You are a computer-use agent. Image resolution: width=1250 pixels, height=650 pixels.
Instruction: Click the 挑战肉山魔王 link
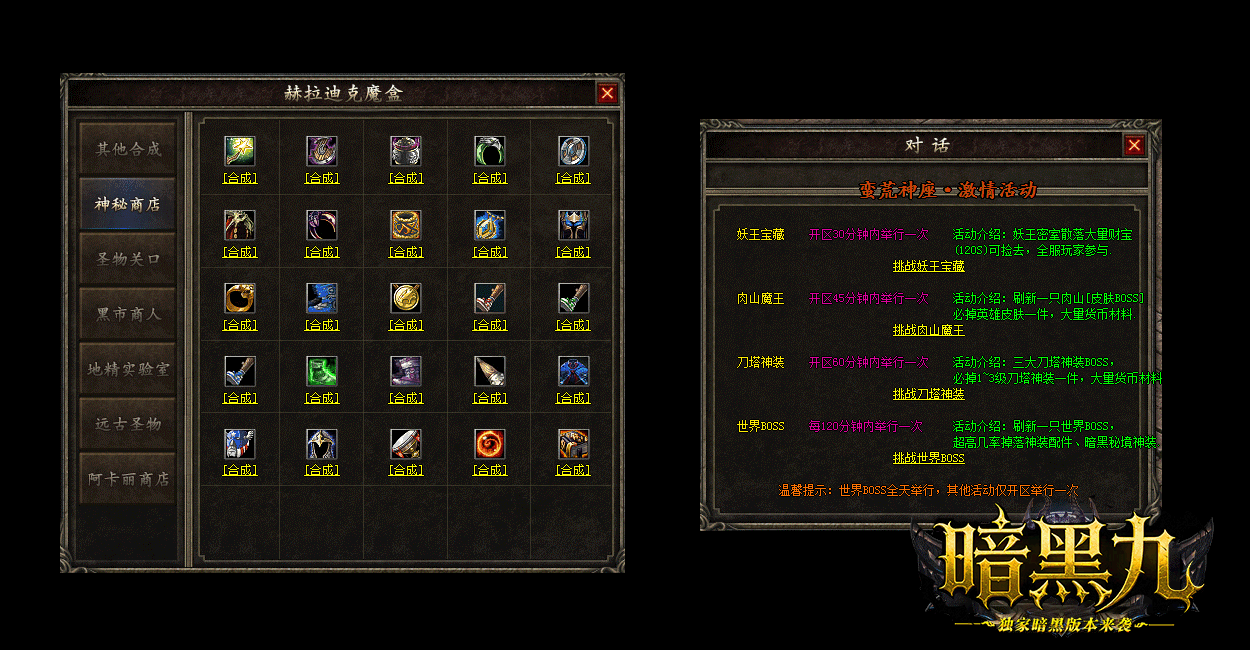929,330
